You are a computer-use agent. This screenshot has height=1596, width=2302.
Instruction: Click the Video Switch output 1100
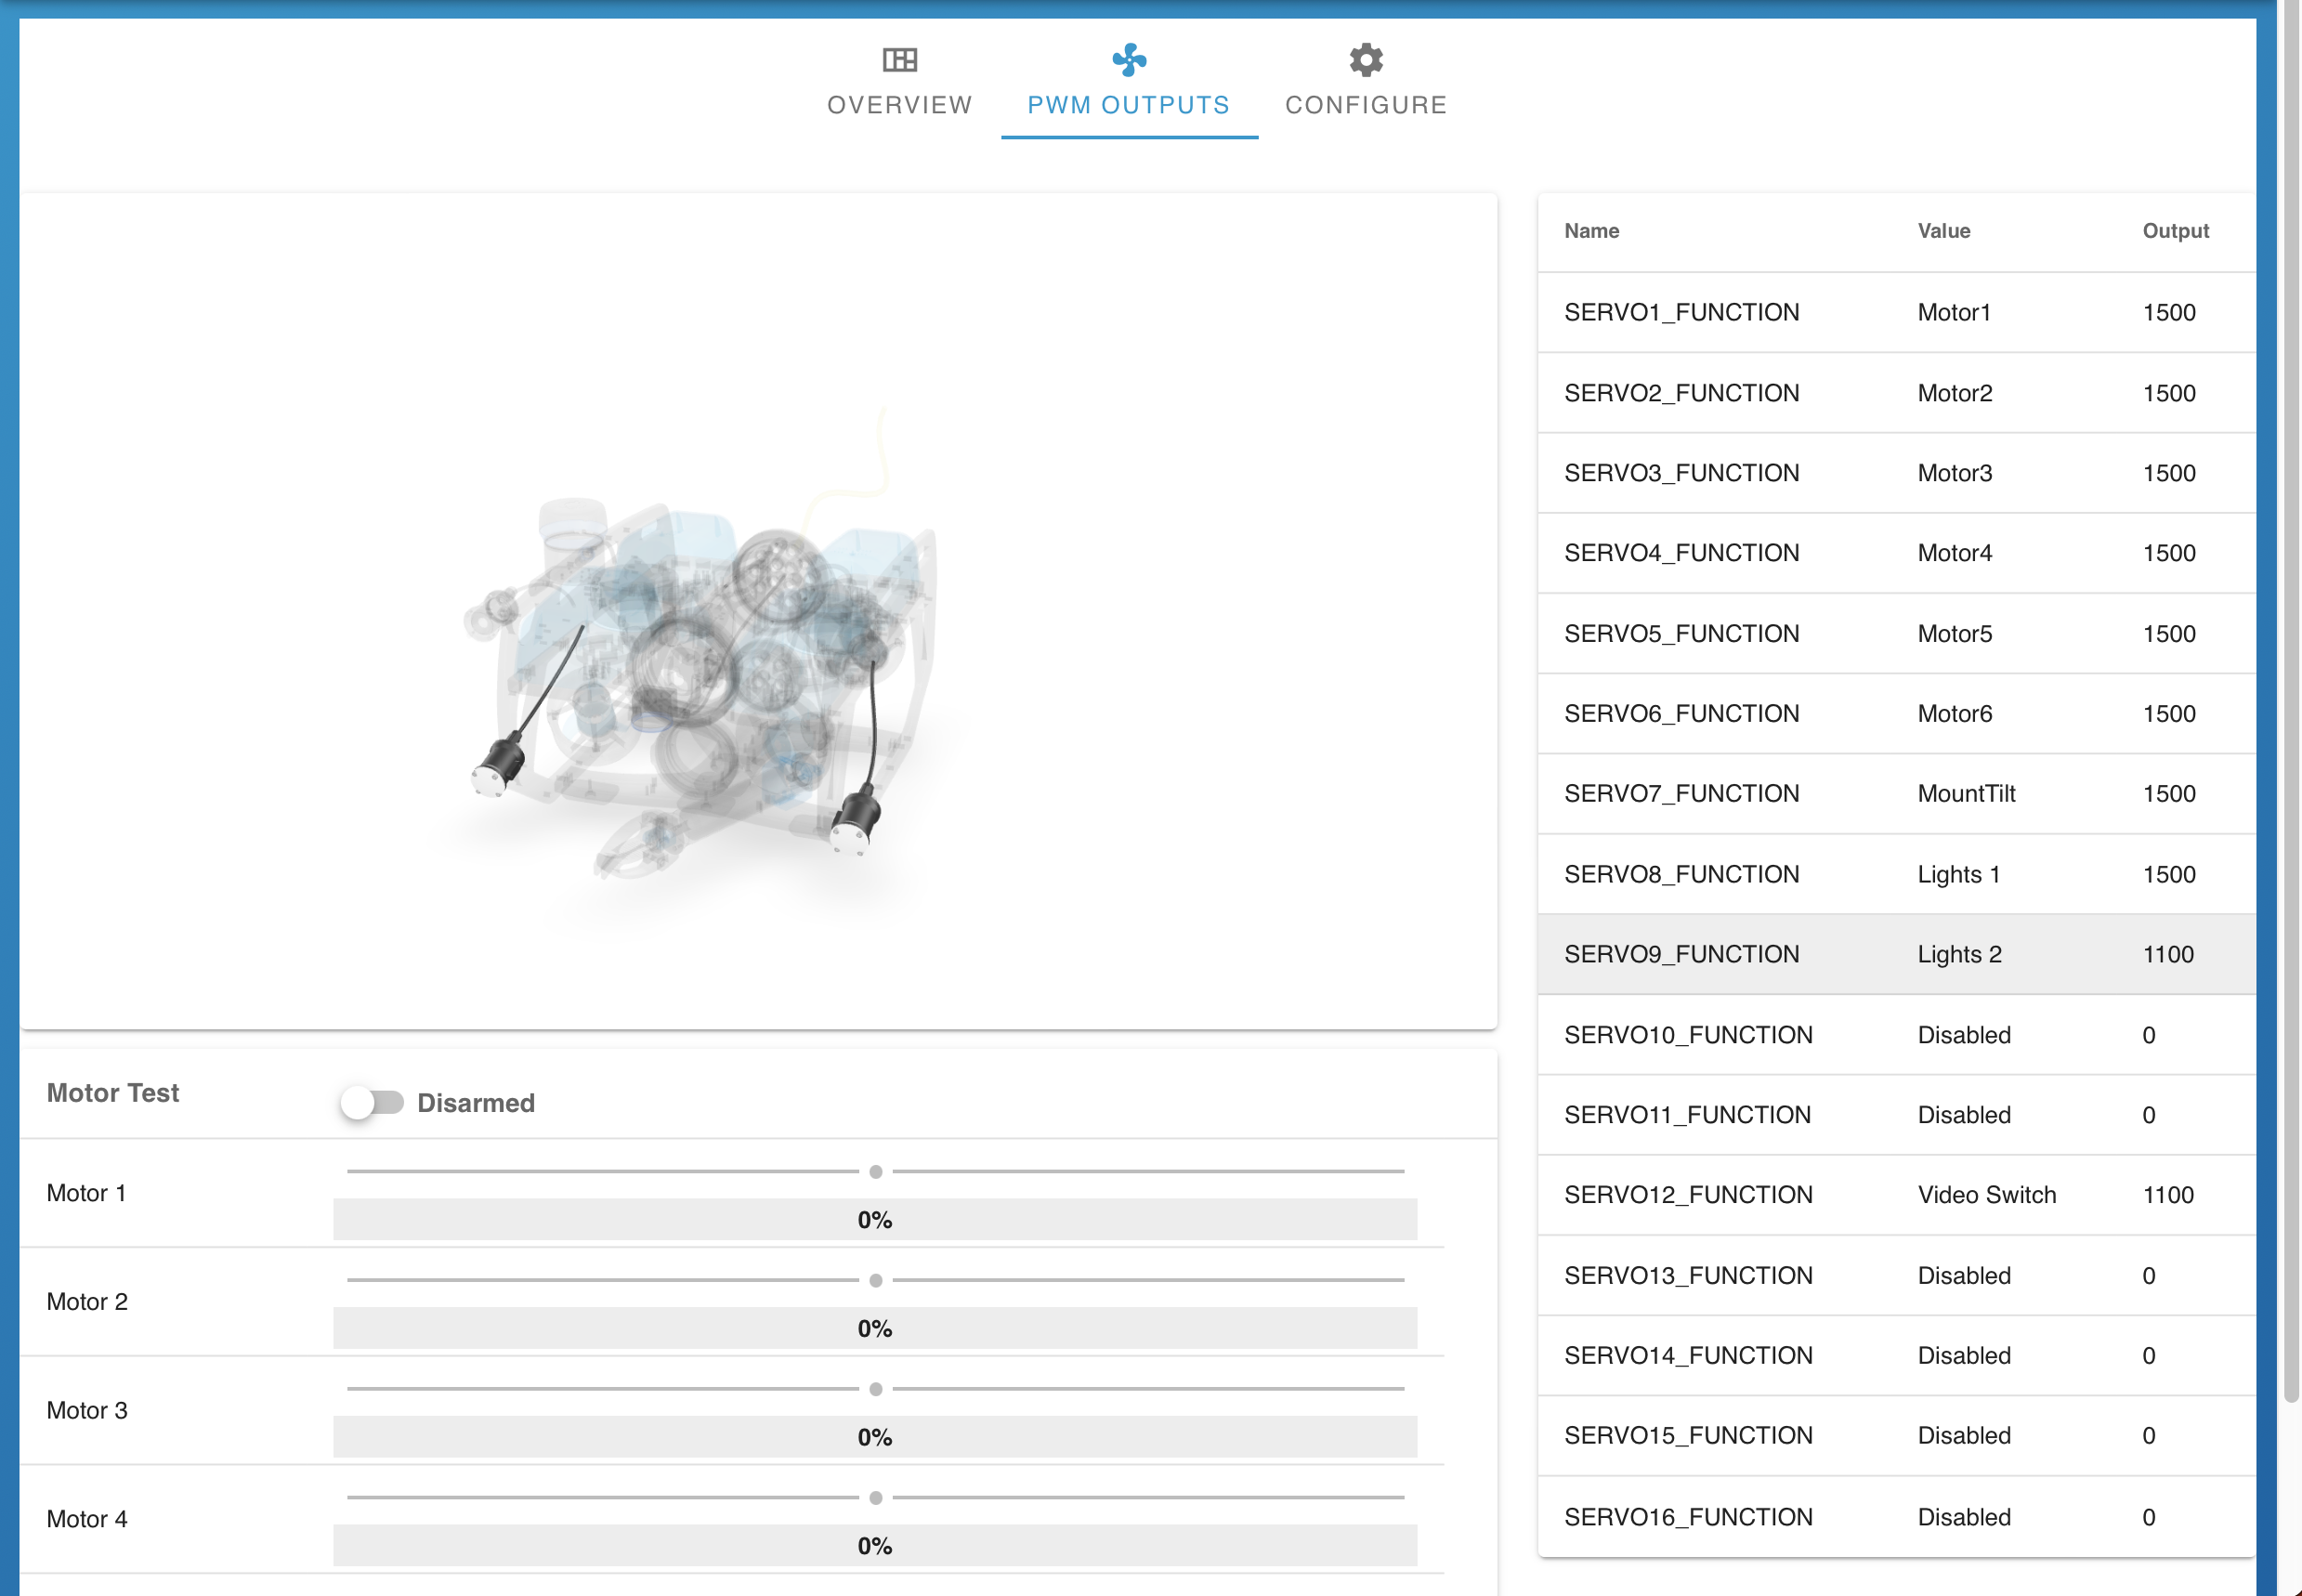2168,1195
